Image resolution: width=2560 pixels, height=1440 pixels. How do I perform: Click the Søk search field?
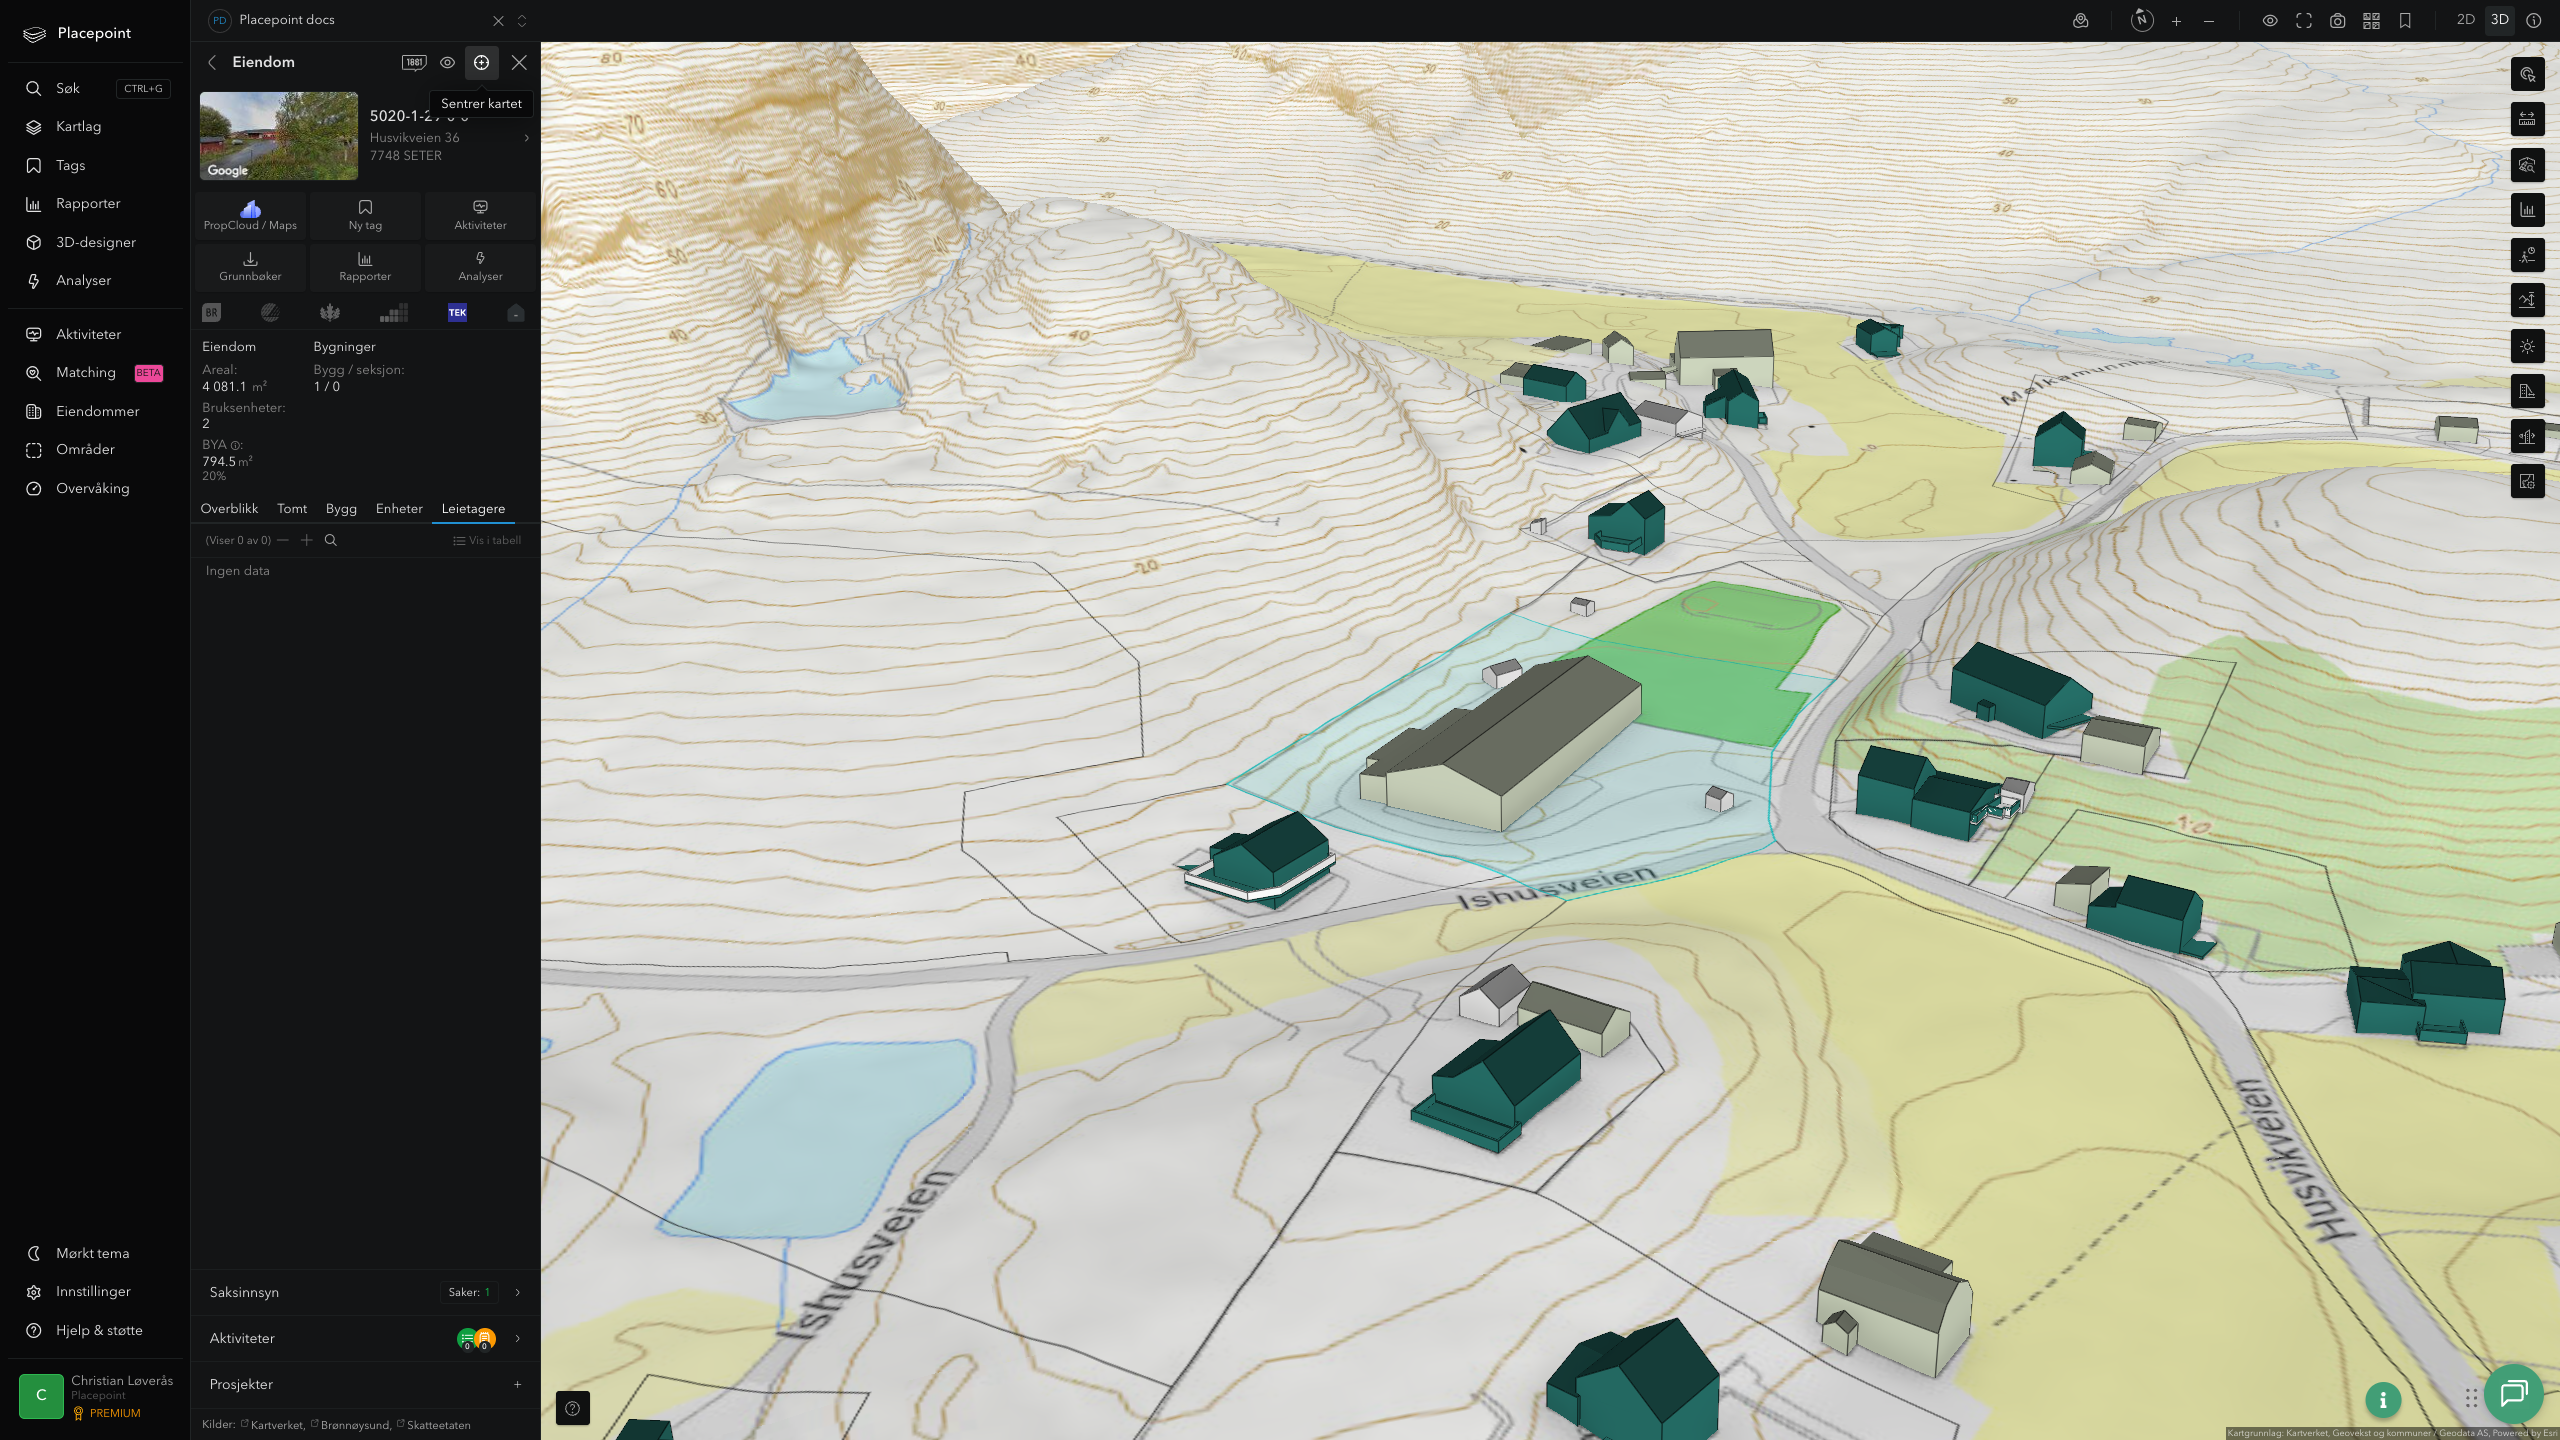[94, 88]
